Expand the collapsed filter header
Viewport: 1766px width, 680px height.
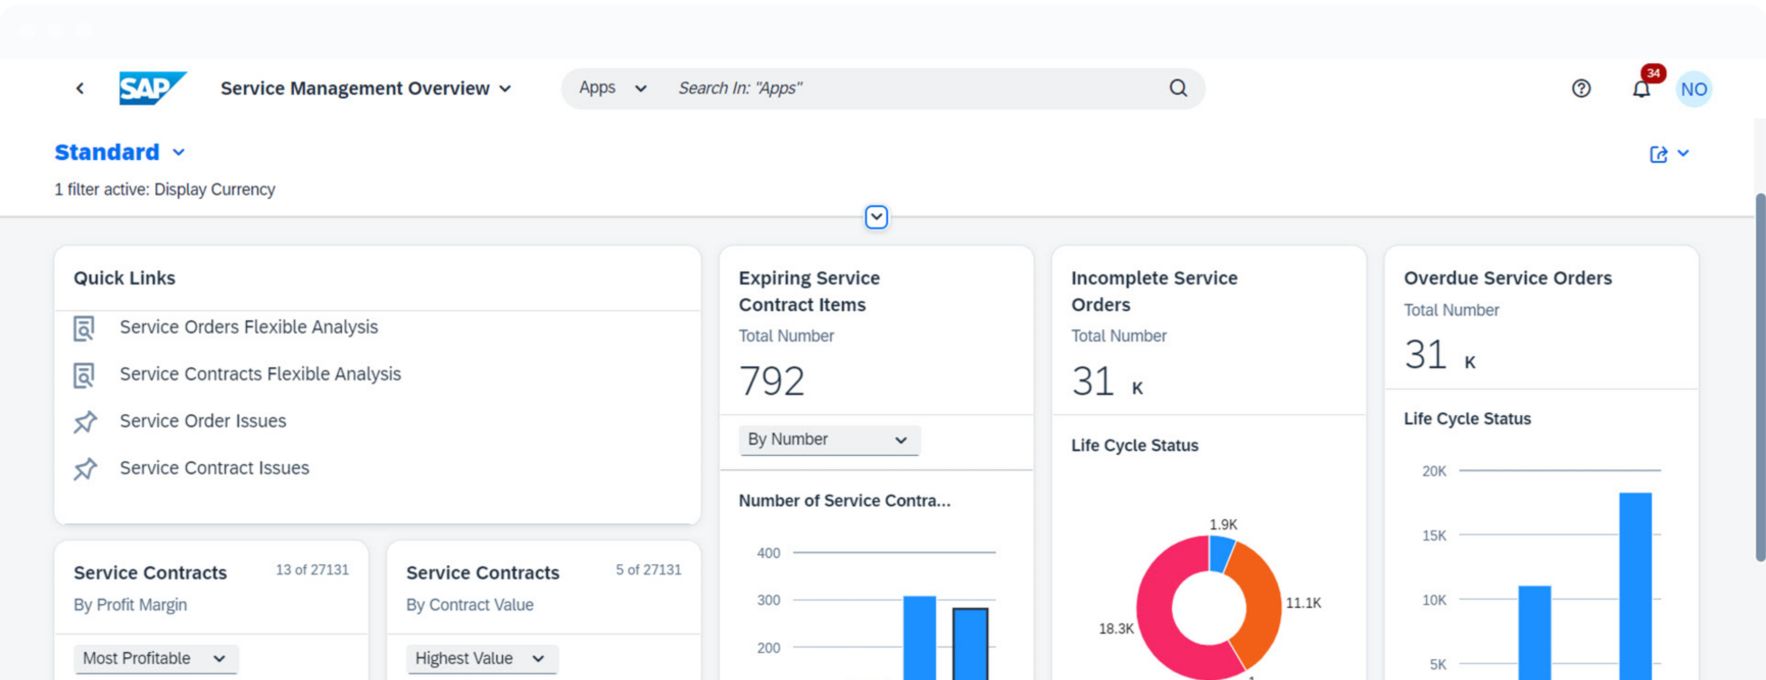click(x=876, y=217)
